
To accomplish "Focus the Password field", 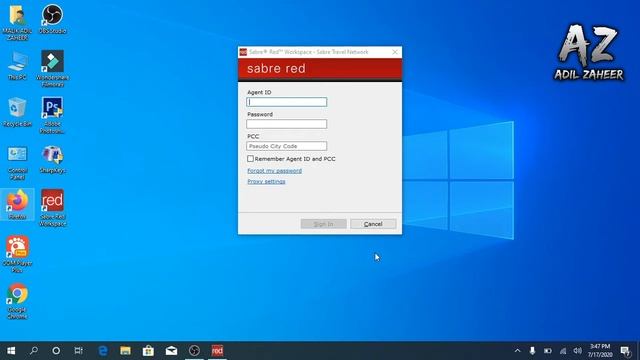I will pos(287,124).
